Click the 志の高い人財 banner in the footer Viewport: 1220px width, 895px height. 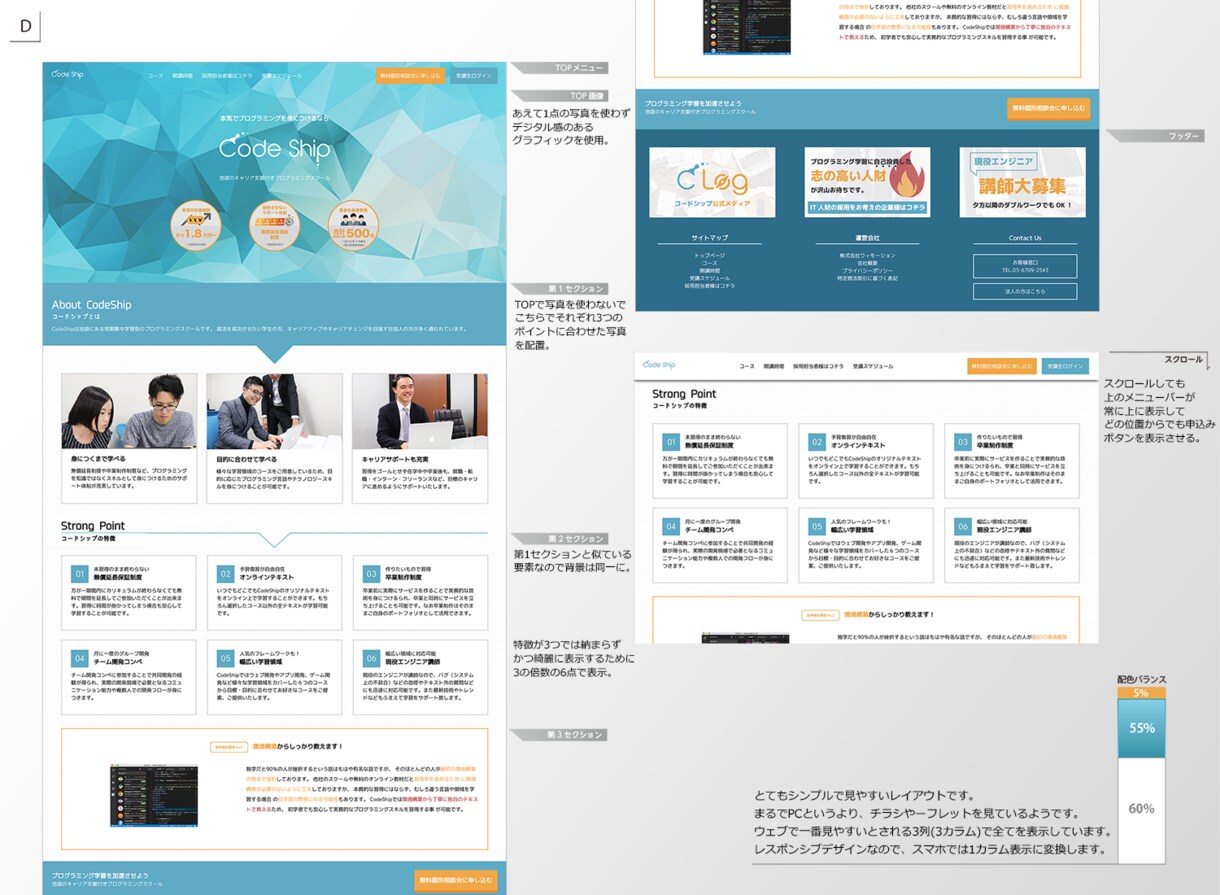(x=867, y=182)
